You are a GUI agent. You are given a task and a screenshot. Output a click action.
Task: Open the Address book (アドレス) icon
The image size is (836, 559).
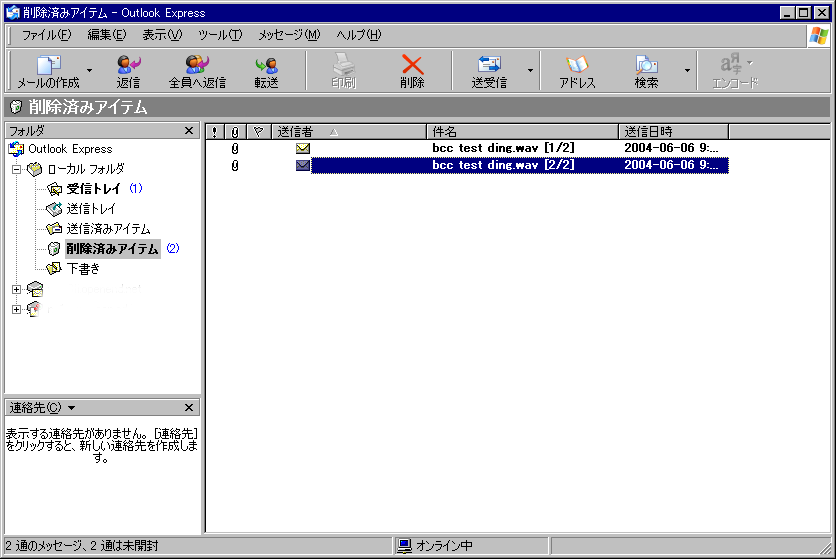(x=577, y=65)
